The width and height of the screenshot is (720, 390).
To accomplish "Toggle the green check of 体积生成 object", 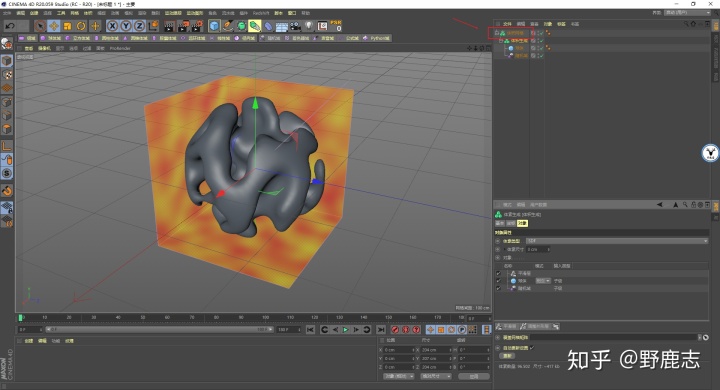I will [x=541, y=40].
